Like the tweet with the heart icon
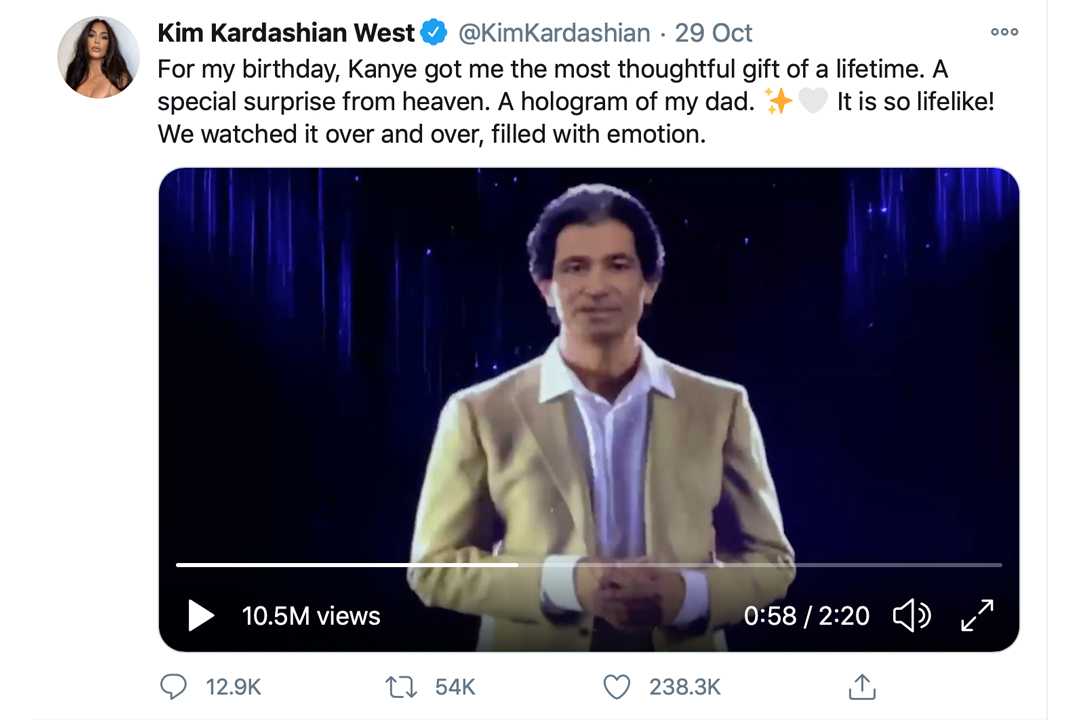 (x=618, y=687)
